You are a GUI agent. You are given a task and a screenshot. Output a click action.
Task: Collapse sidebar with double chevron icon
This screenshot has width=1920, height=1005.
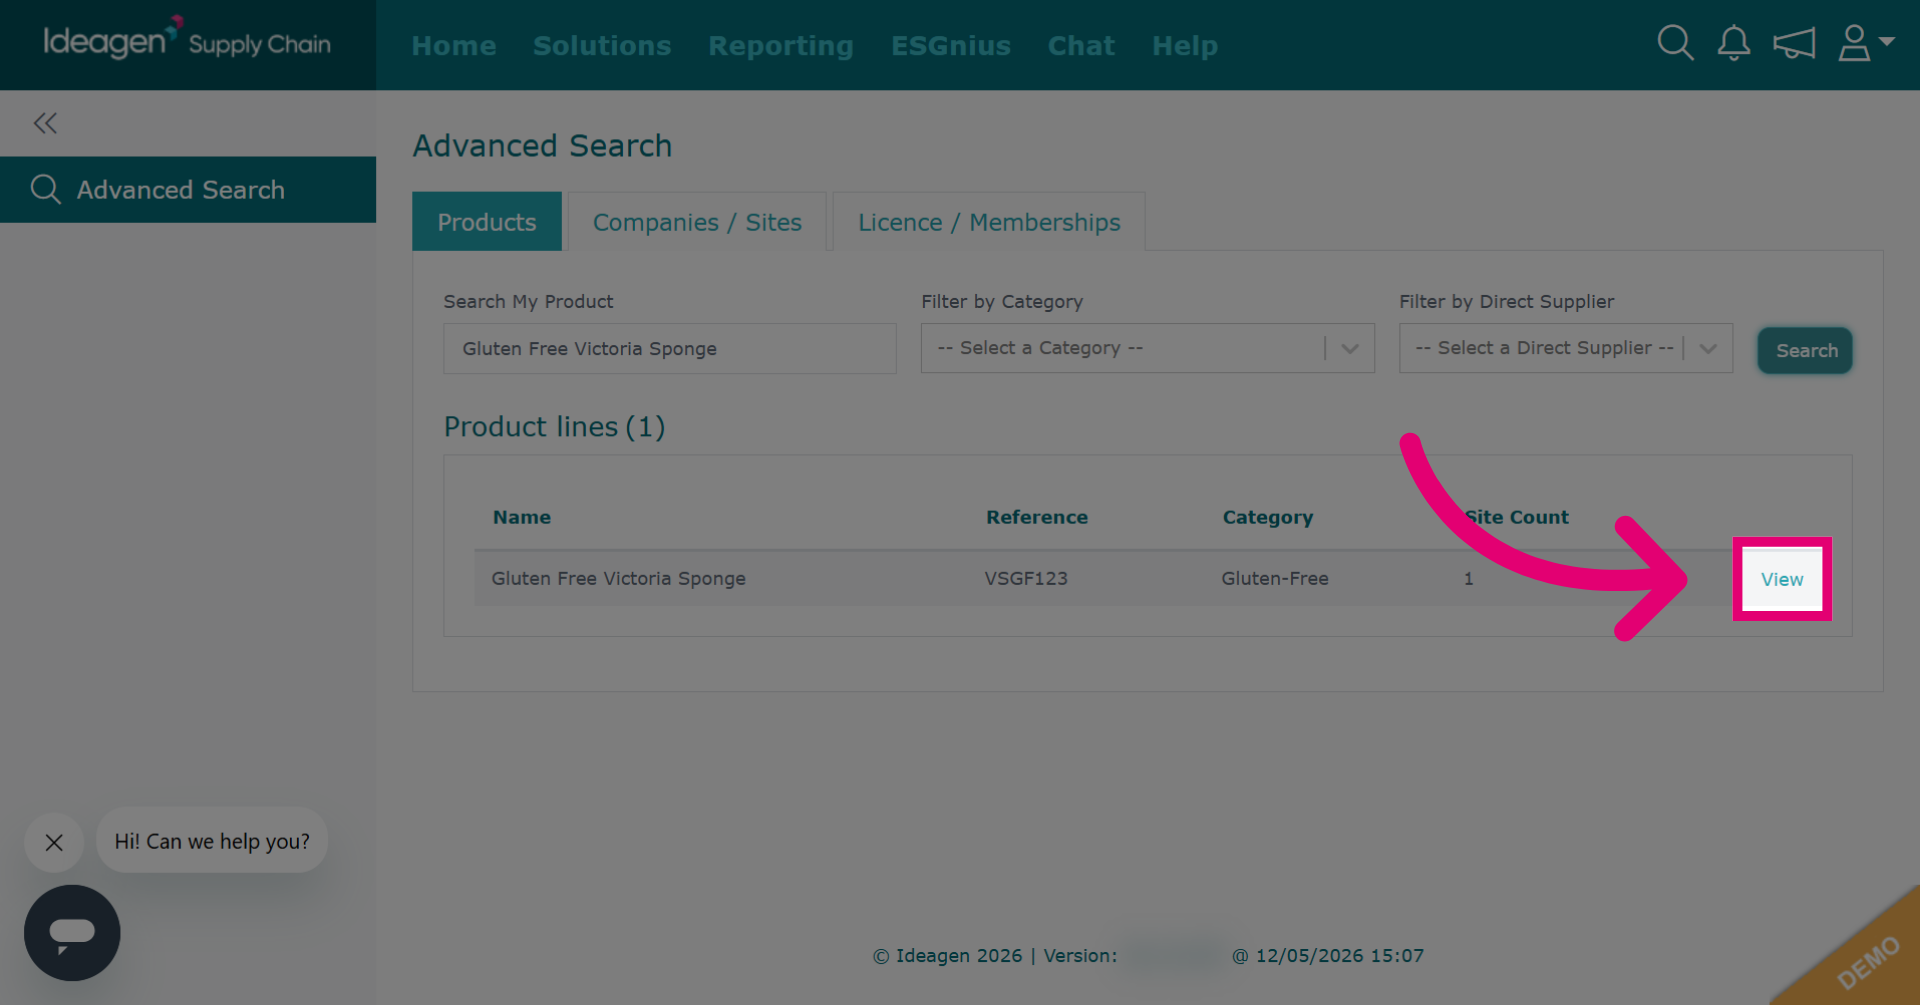pos(45,123)
